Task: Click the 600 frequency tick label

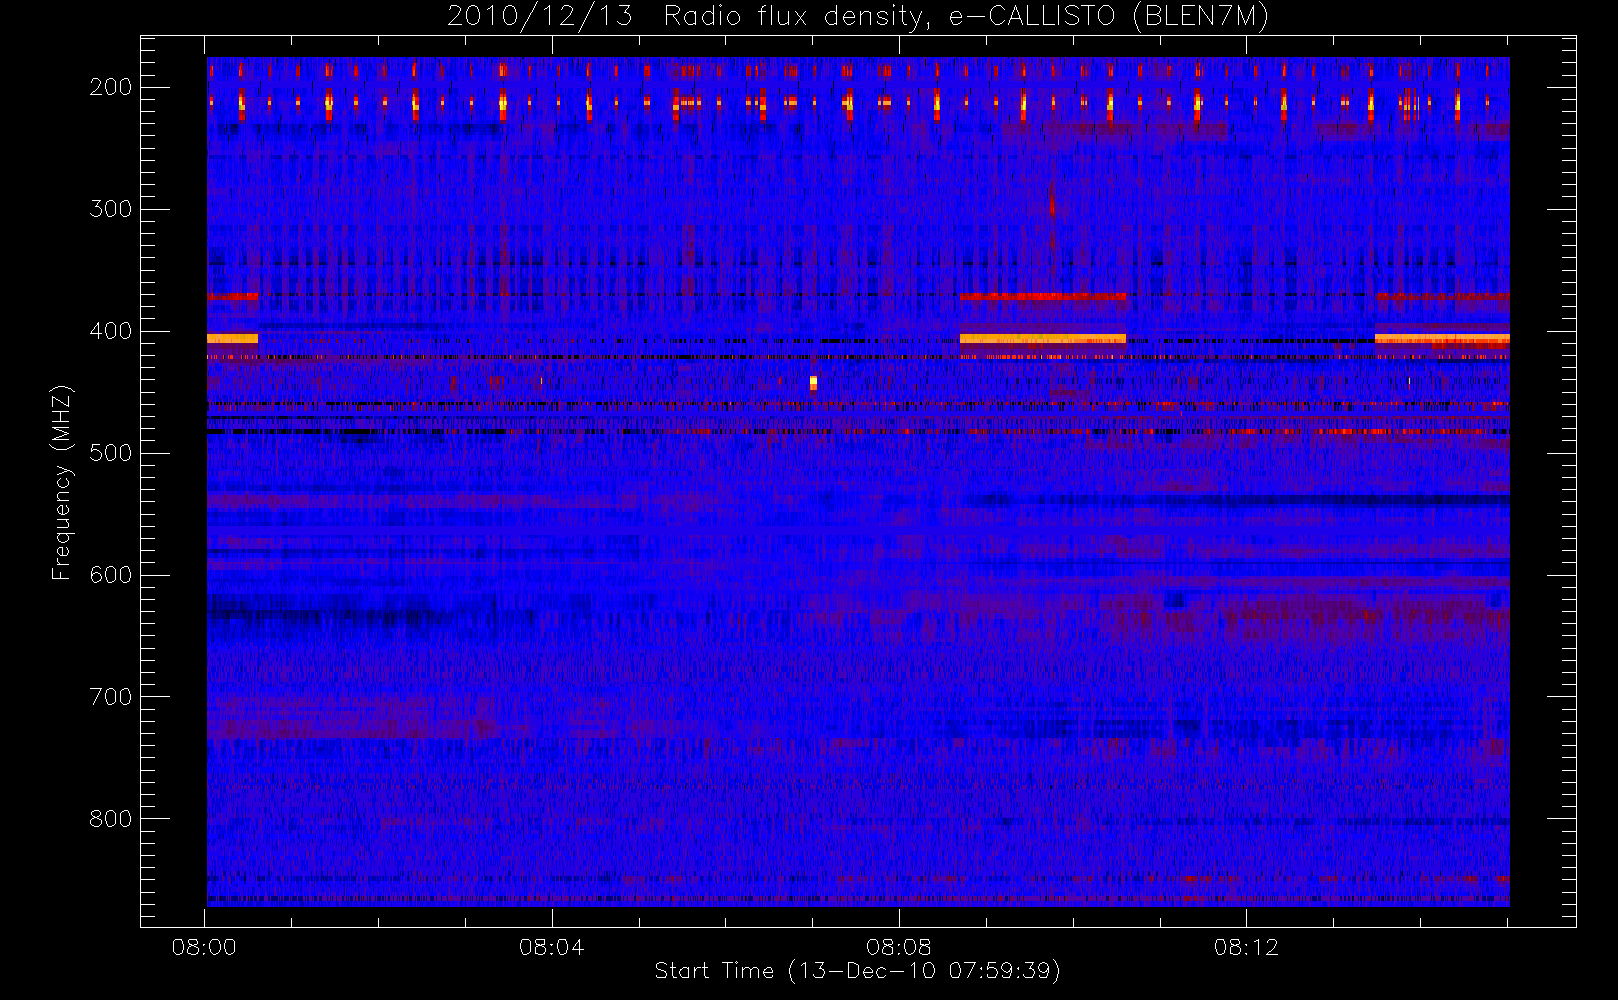Action: (x=110, y=575)
